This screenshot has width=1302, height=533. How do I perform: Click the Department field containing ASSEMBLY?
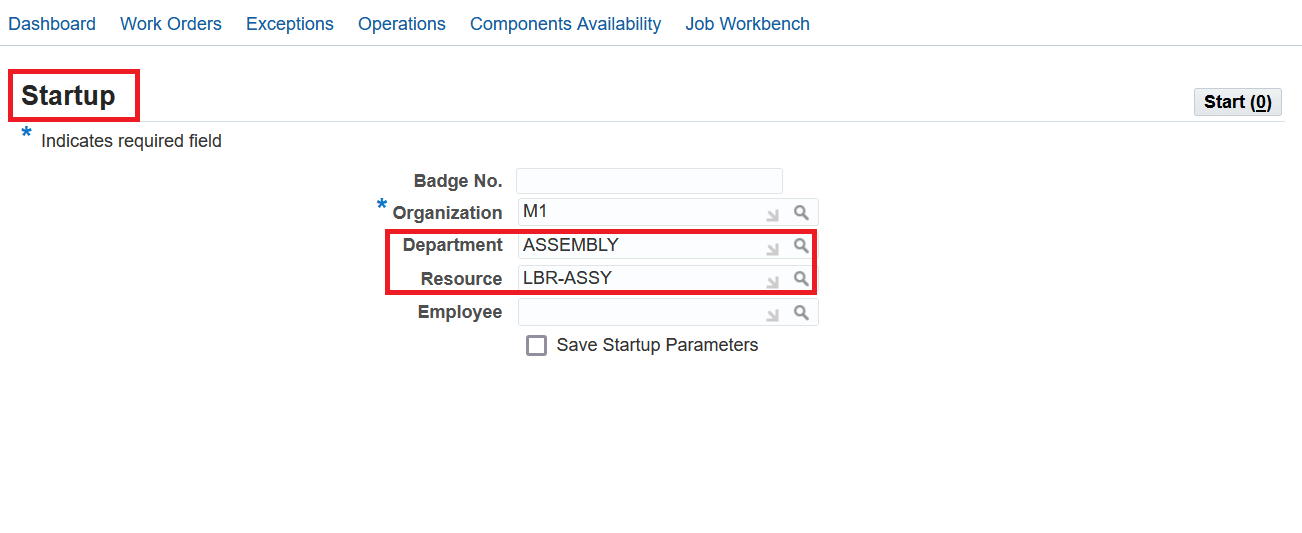coord(640,245)
